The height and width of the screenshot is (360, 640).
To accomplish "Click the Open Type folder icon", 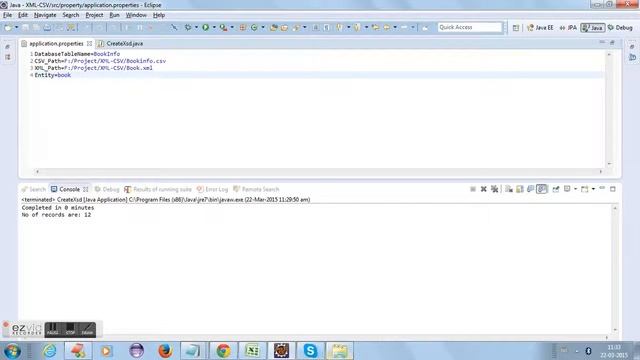I will click(274, 27).
